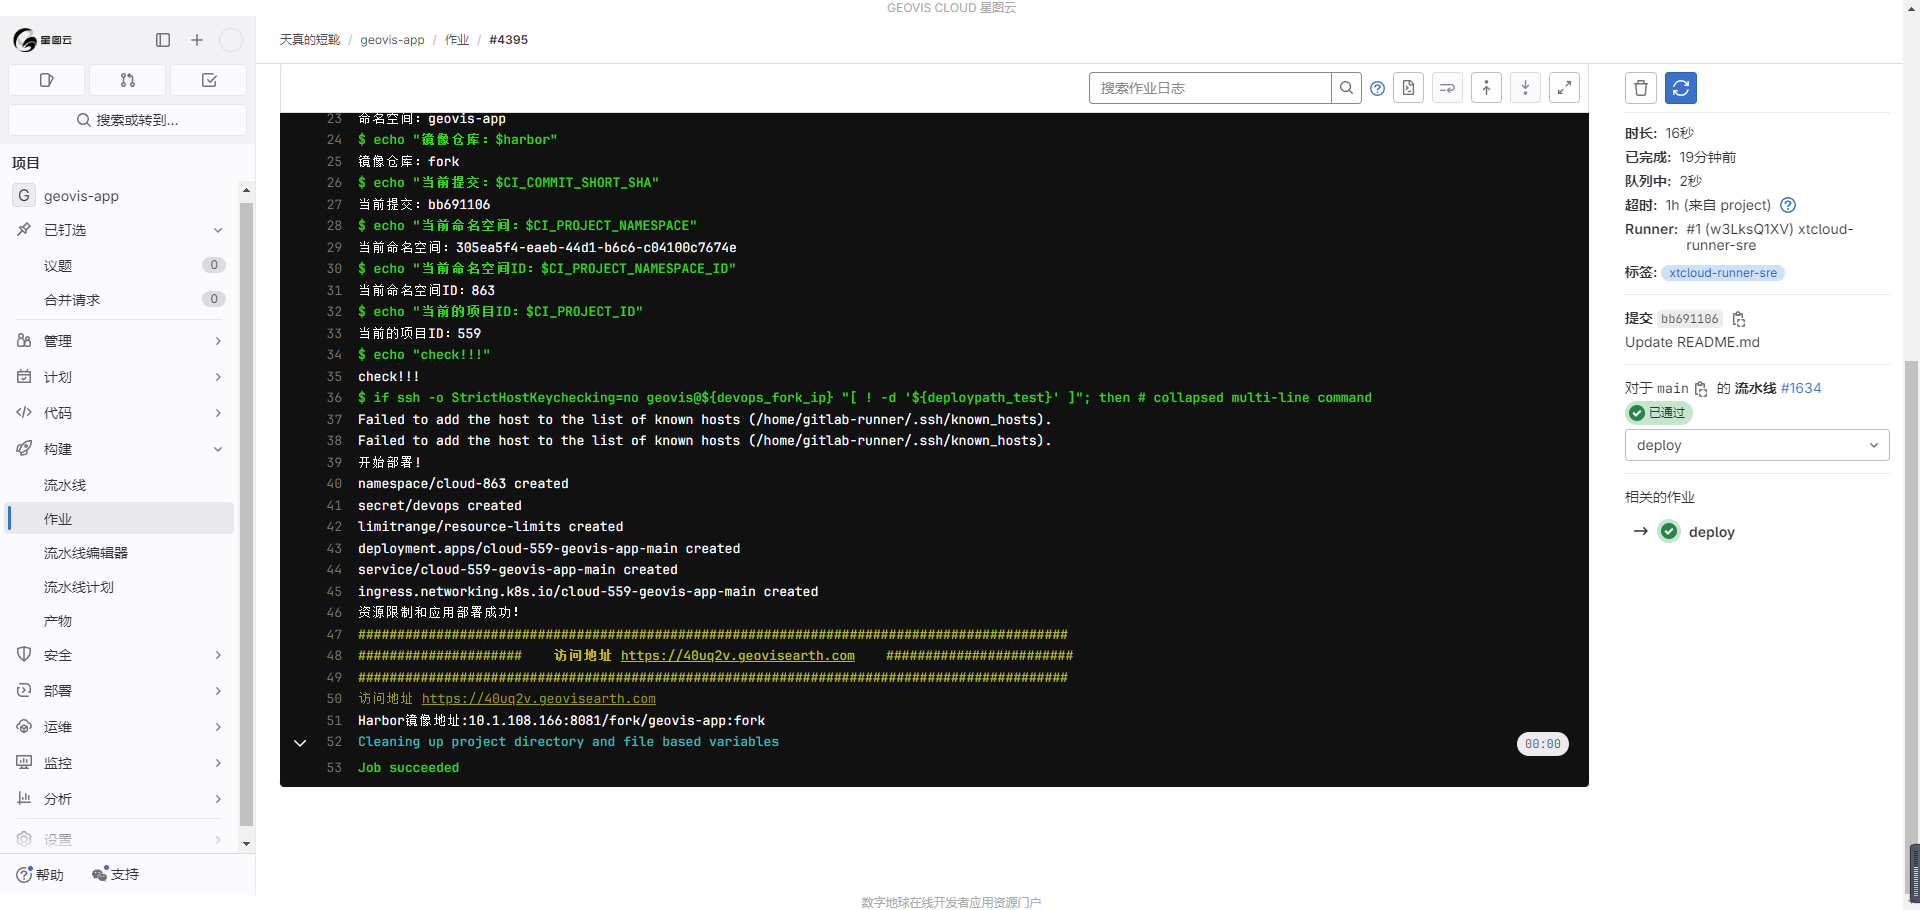Click the 已通过 passed status badge

1658,413
